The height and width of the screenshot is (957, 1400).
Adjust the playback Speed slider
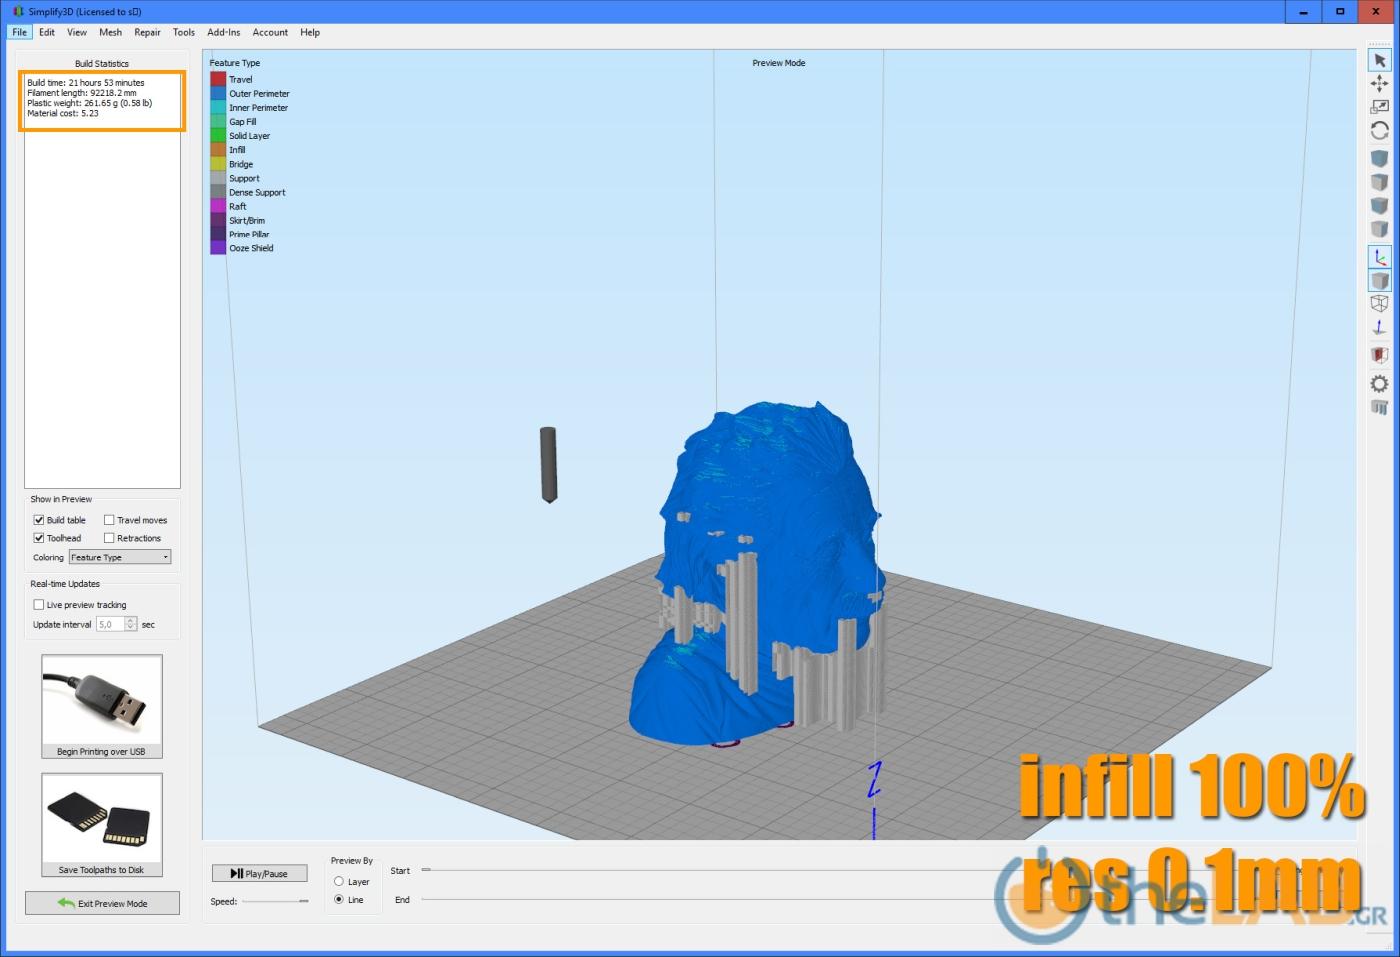[276, 901]
